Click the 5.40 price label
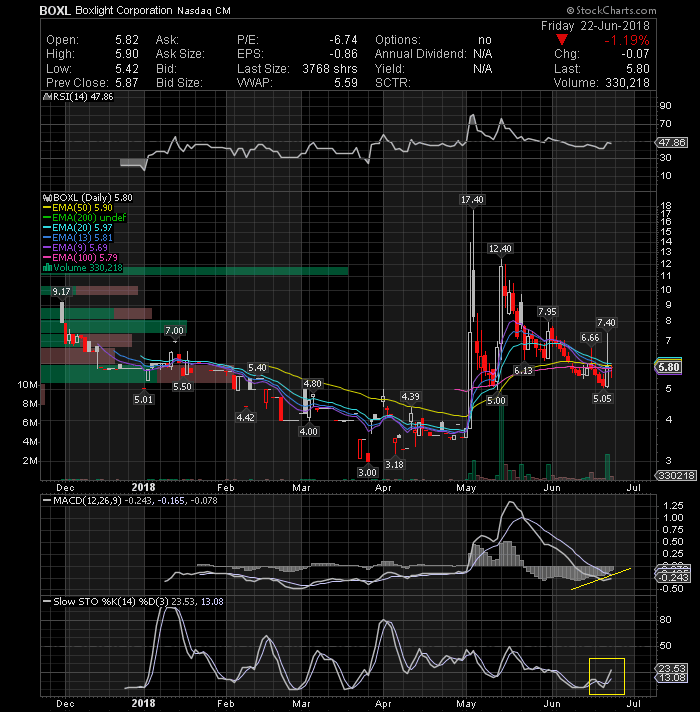 pyautogui.click(x=257, y=367)
